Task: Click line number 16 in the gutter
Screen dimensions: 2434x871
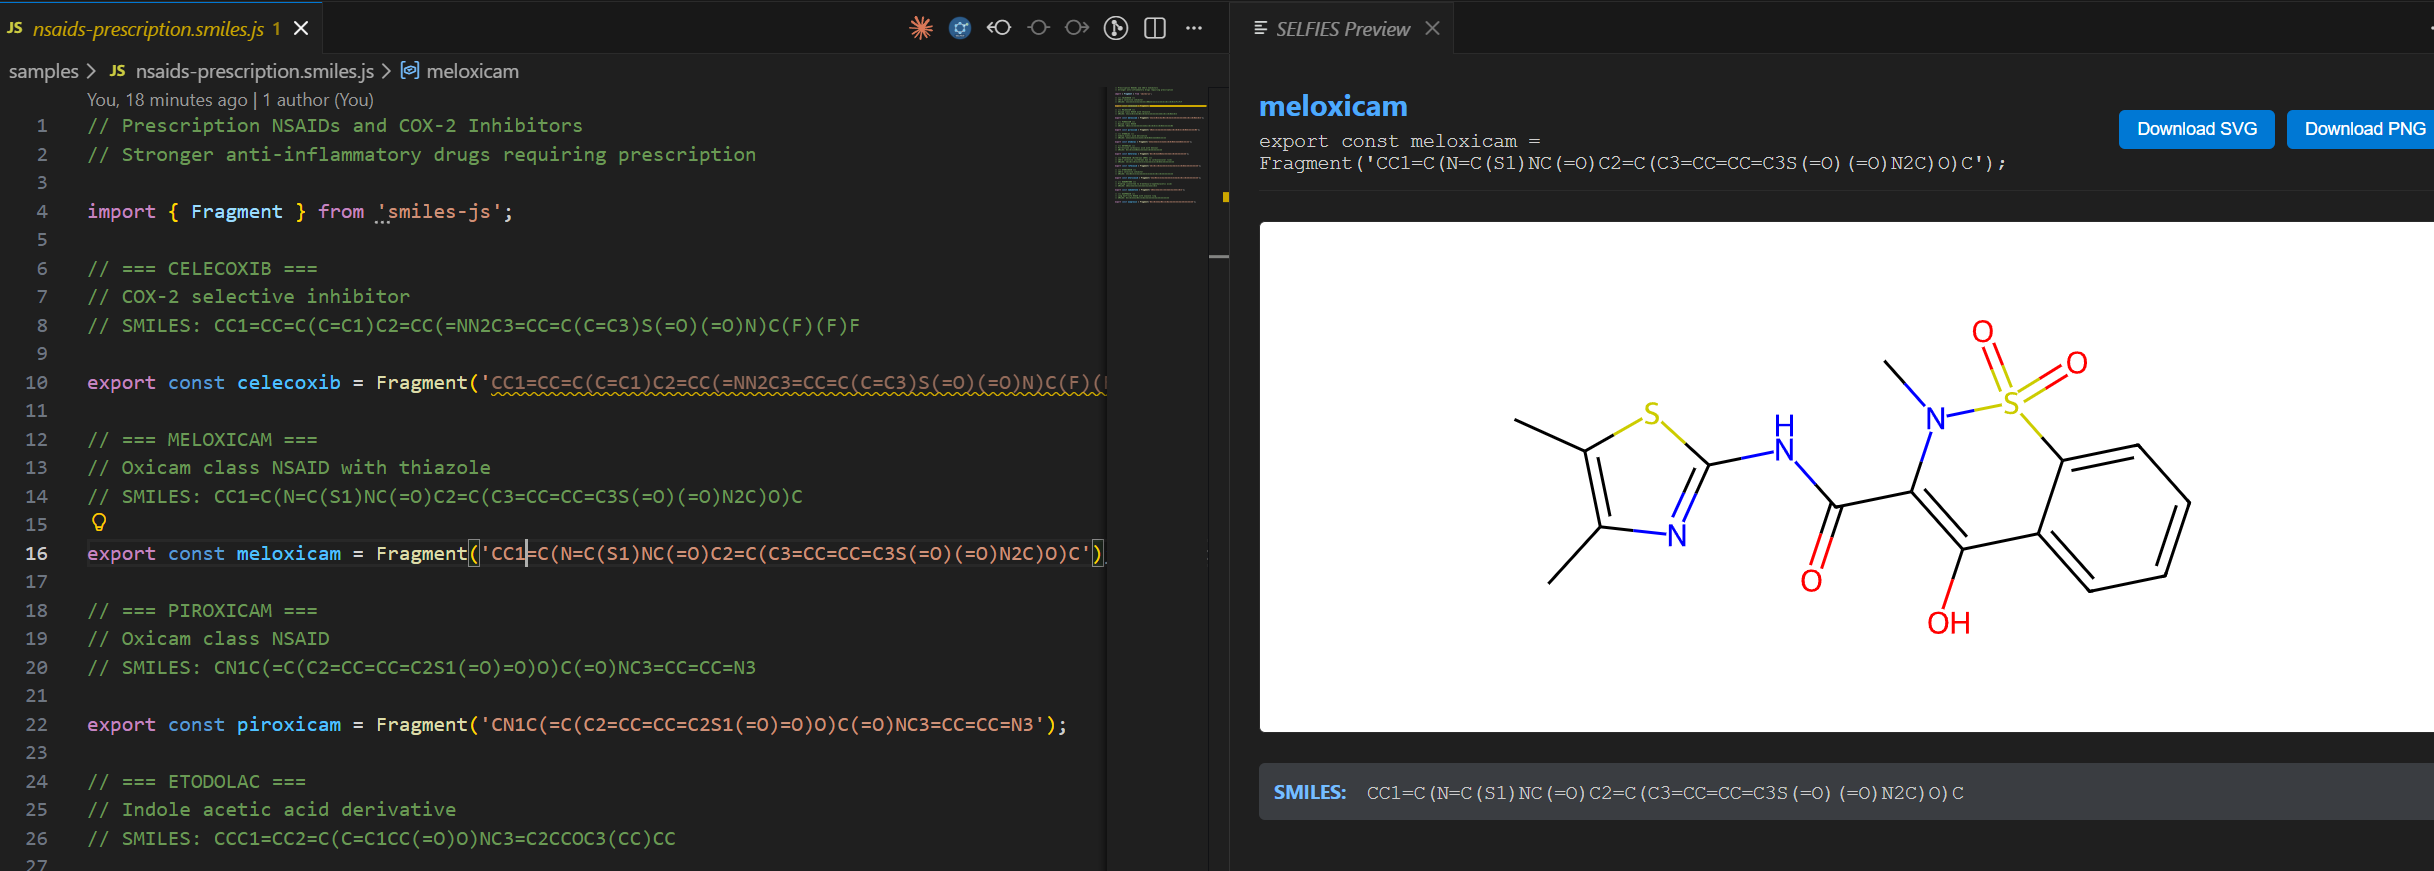Action: pos(36,553)
